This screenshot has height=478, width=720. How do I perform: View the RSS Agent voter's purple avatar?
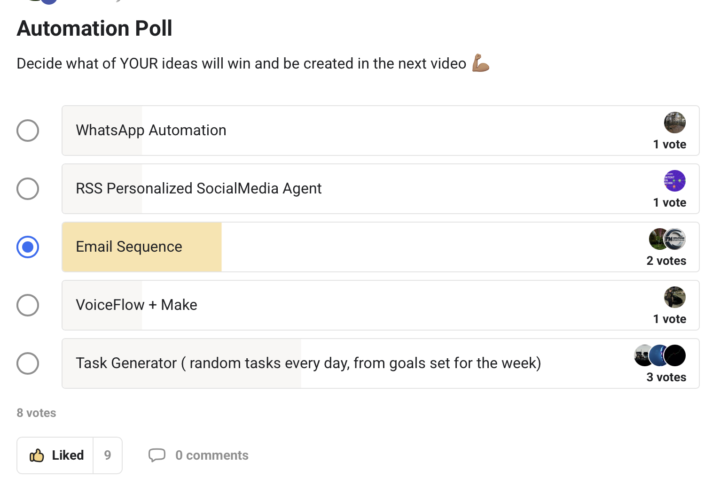tap(675, 181)
